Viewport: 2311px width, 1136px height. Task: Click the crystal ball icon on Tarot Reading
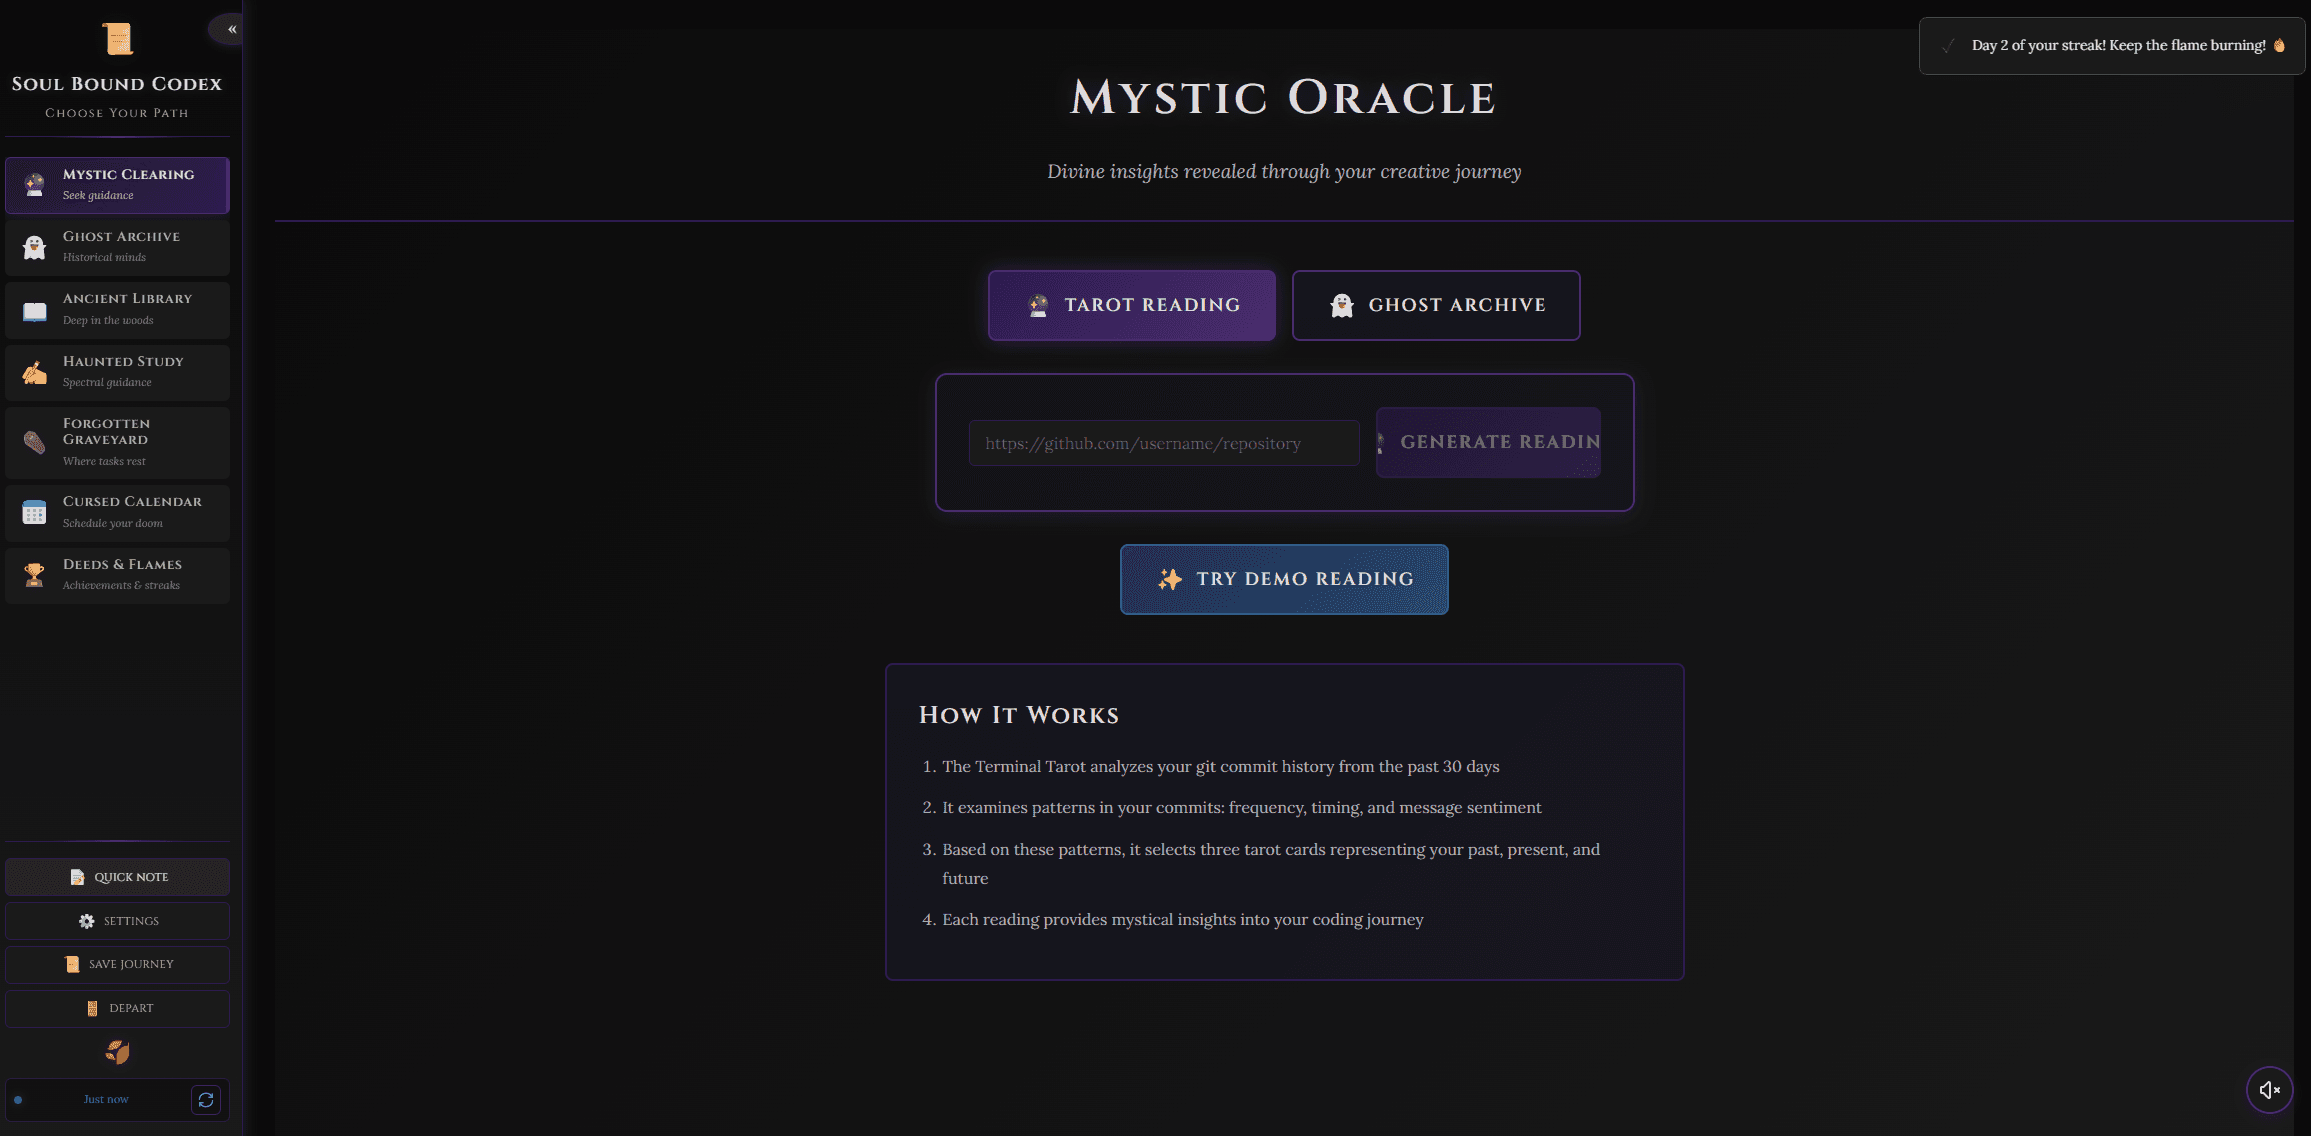tap(1039, 306)
